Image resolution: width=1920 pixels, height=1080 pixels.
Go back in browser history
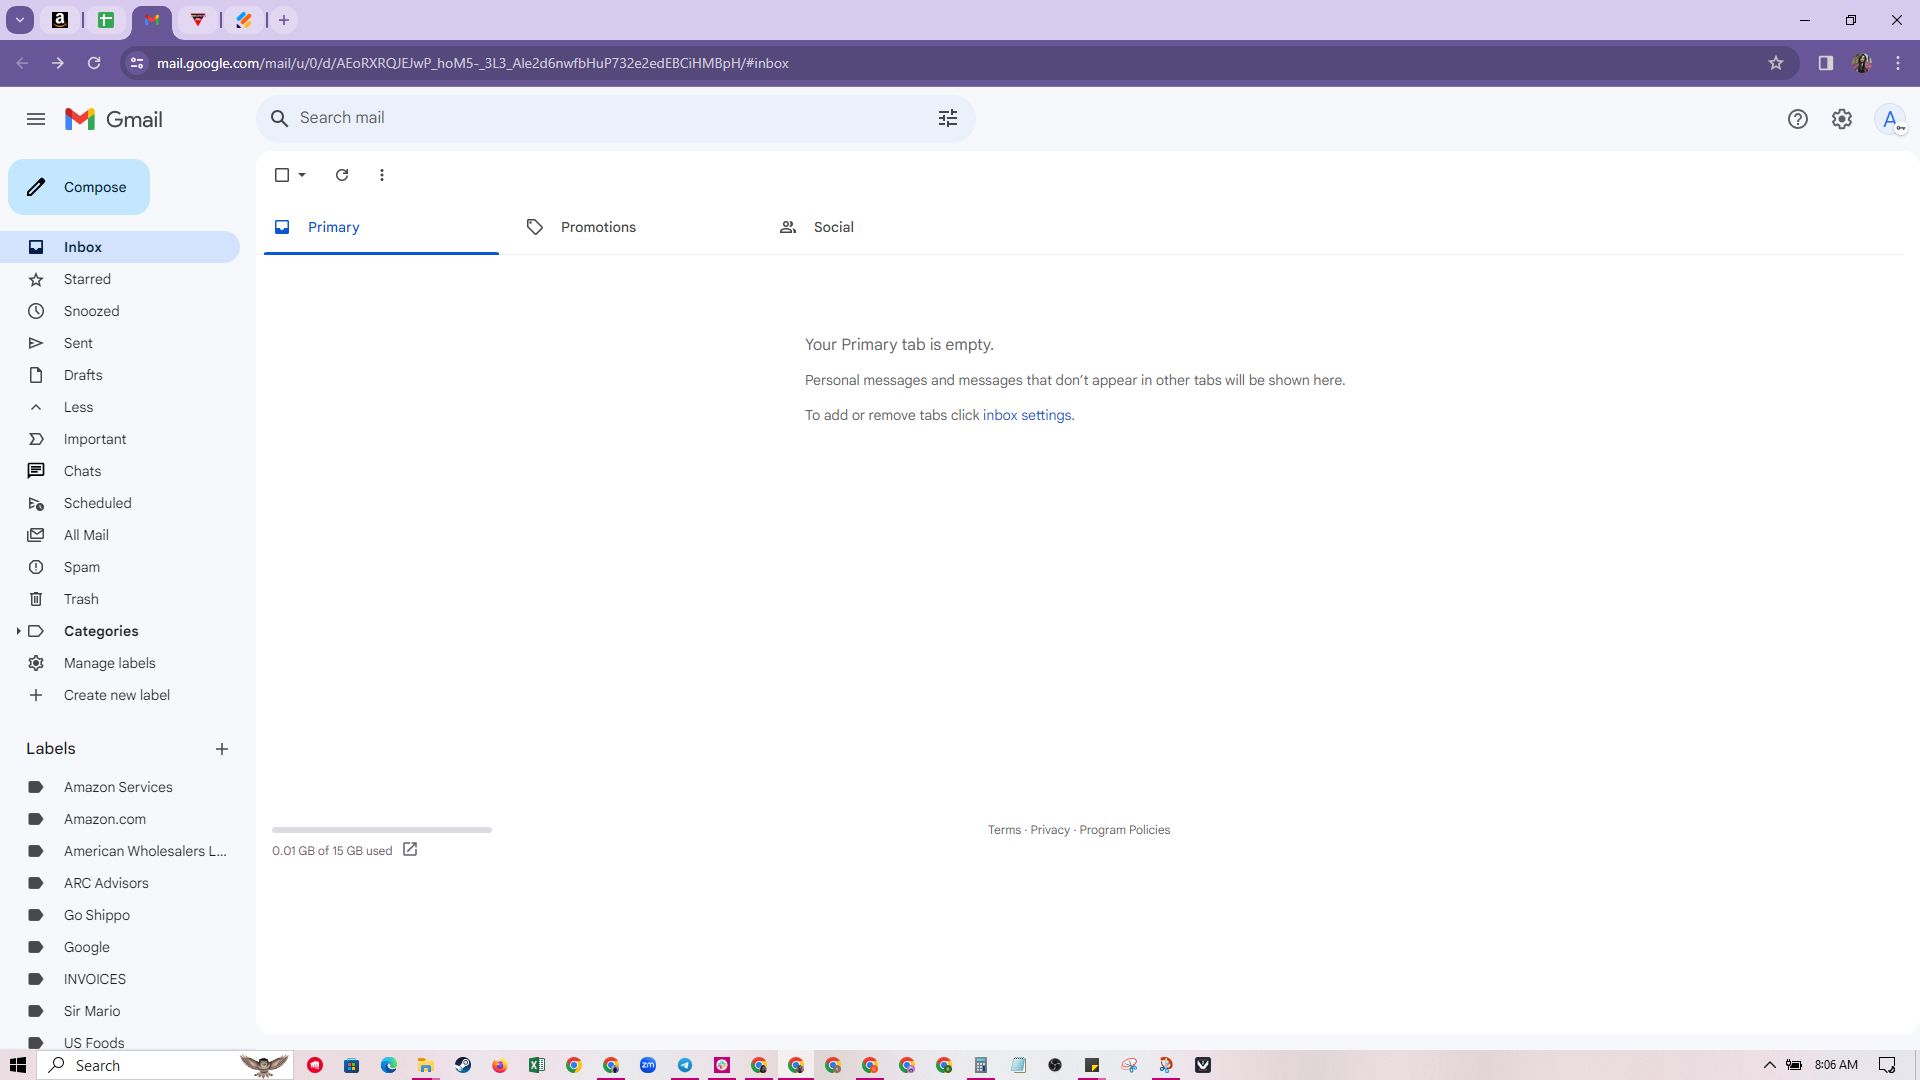22,63
